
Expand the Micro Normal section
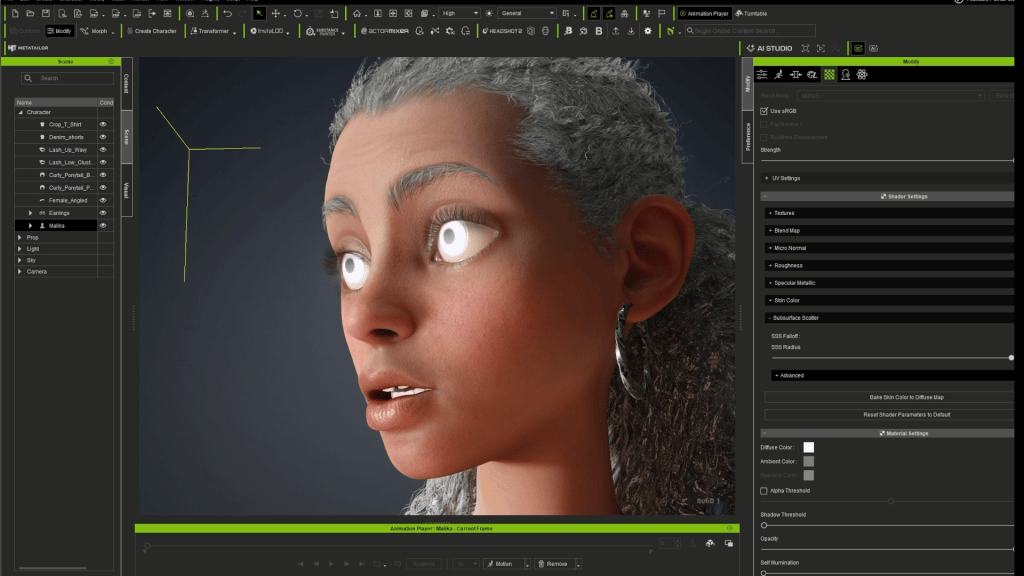point(889,248)
